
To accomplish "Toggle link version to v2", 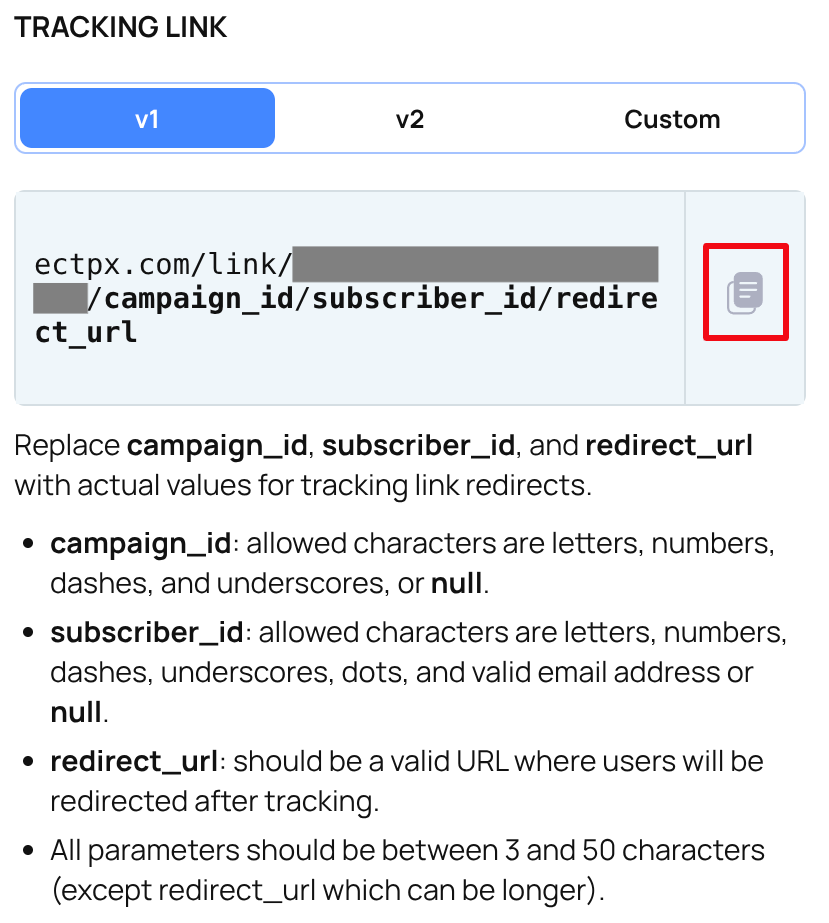I will coord(410,118).
